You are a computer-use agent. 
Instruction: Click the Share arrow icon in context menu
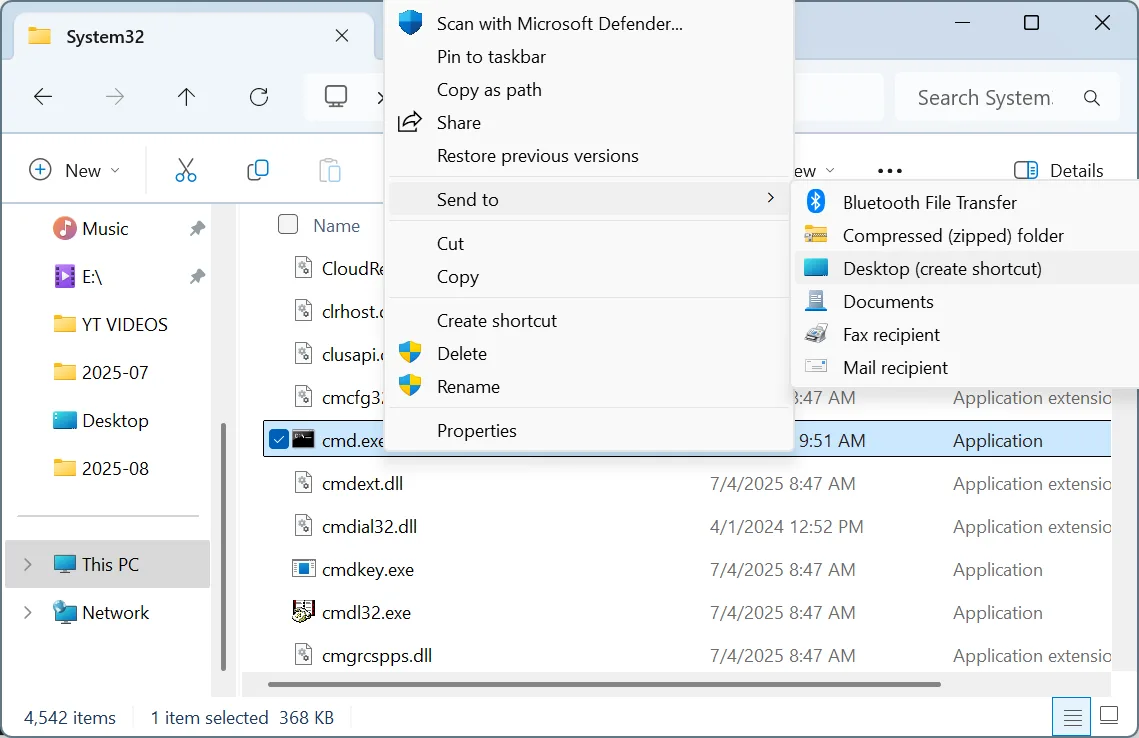(x=410, y=122)
